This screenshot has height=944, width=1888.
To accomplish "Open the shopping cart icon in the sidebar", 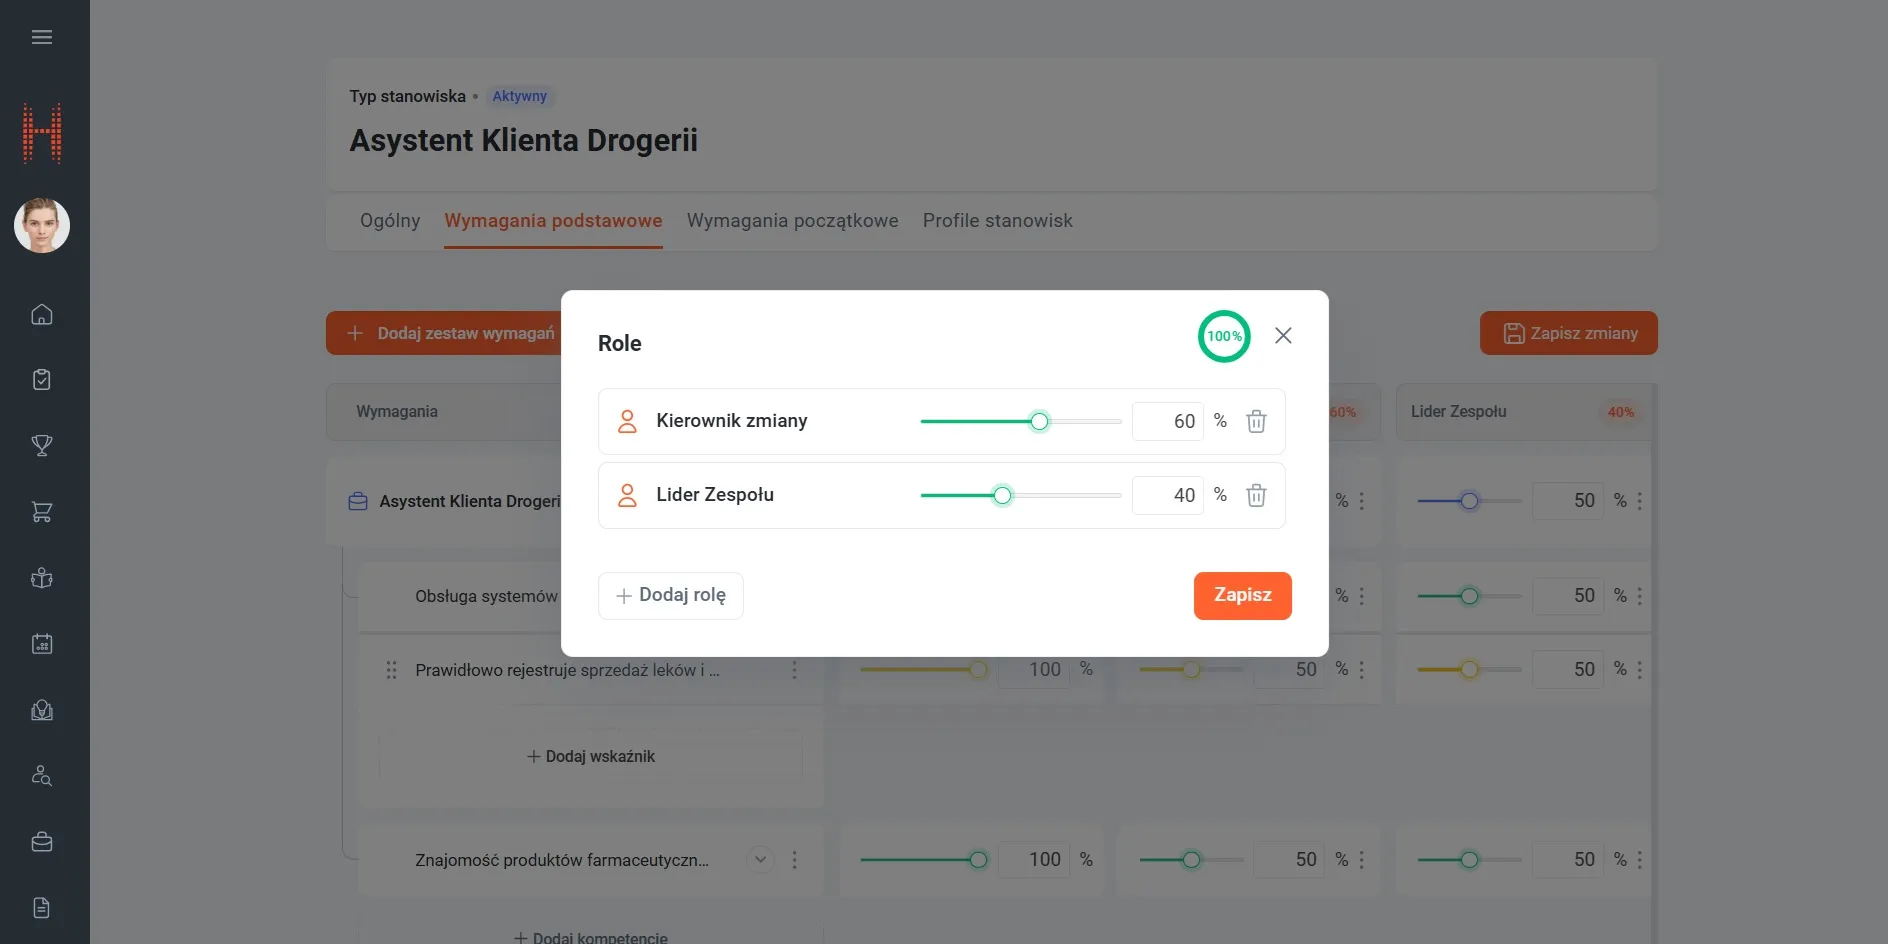I will tap(42, 512).
